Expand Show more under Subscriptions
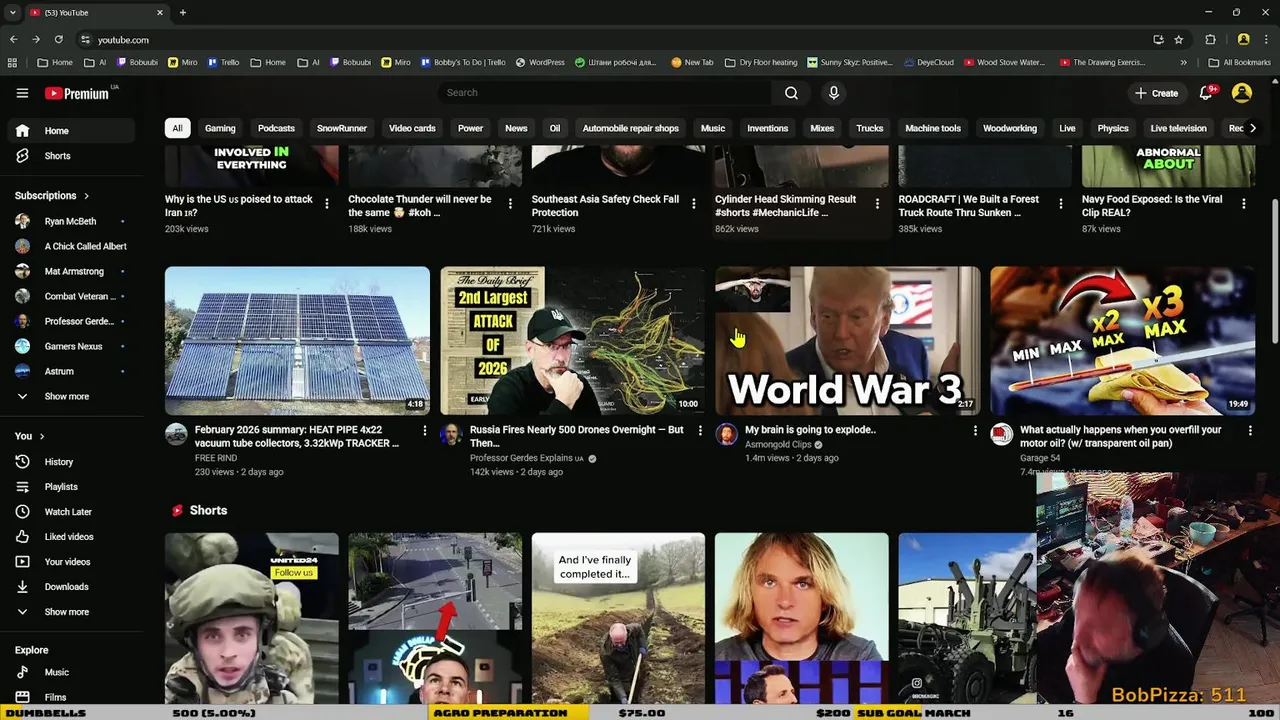1280x720 pixels. [x=70, y=397]
